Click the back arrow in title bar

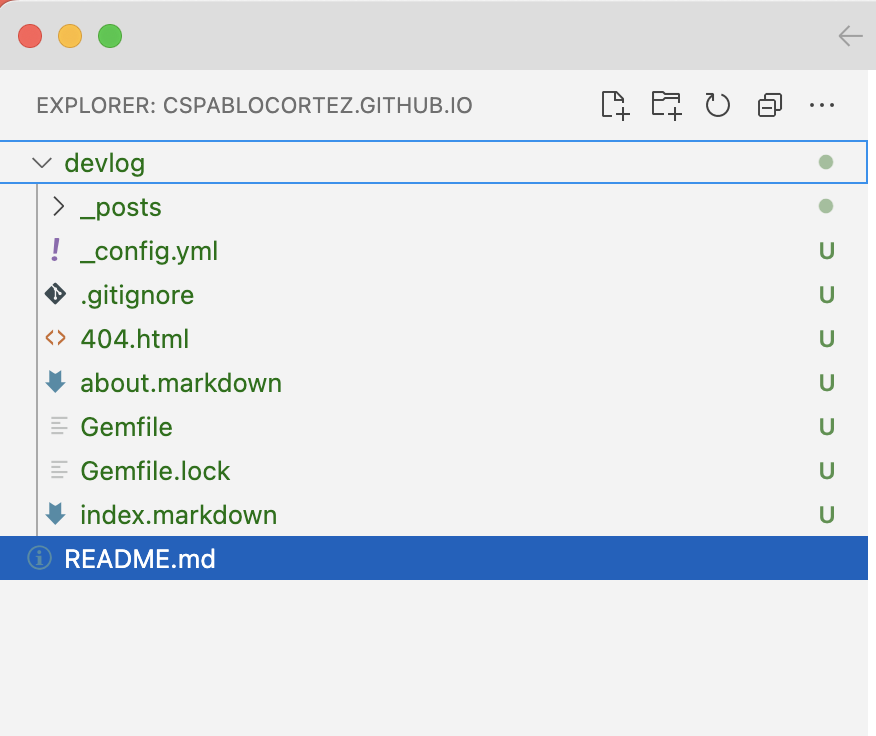tap(850, 36)
